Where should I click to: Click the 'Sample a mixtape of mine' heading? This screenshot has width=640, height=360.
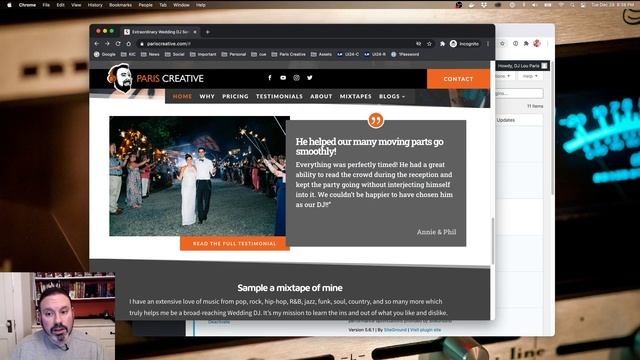(x=290, y=288)
